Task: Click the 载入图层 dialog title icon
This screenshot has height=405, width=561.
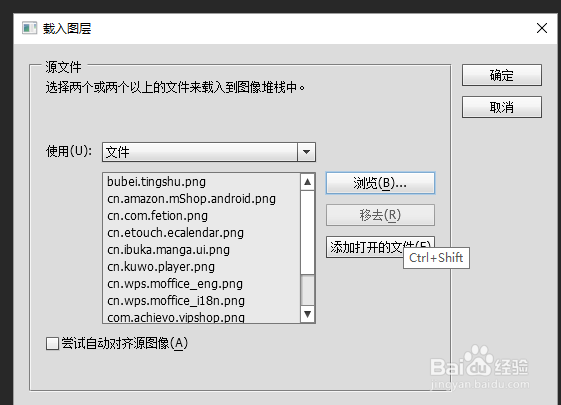Action: pyautogui.click(x=29, y=28)
